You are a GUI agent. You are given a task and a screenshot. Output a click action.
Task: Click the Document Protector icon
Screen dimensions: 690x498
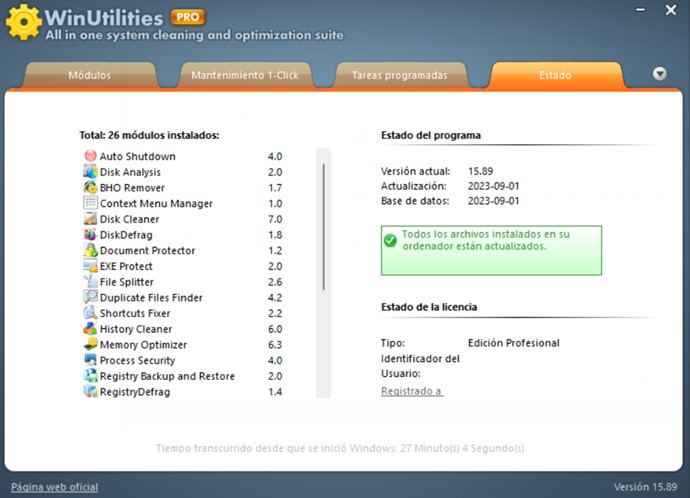[x=90, y=250]
